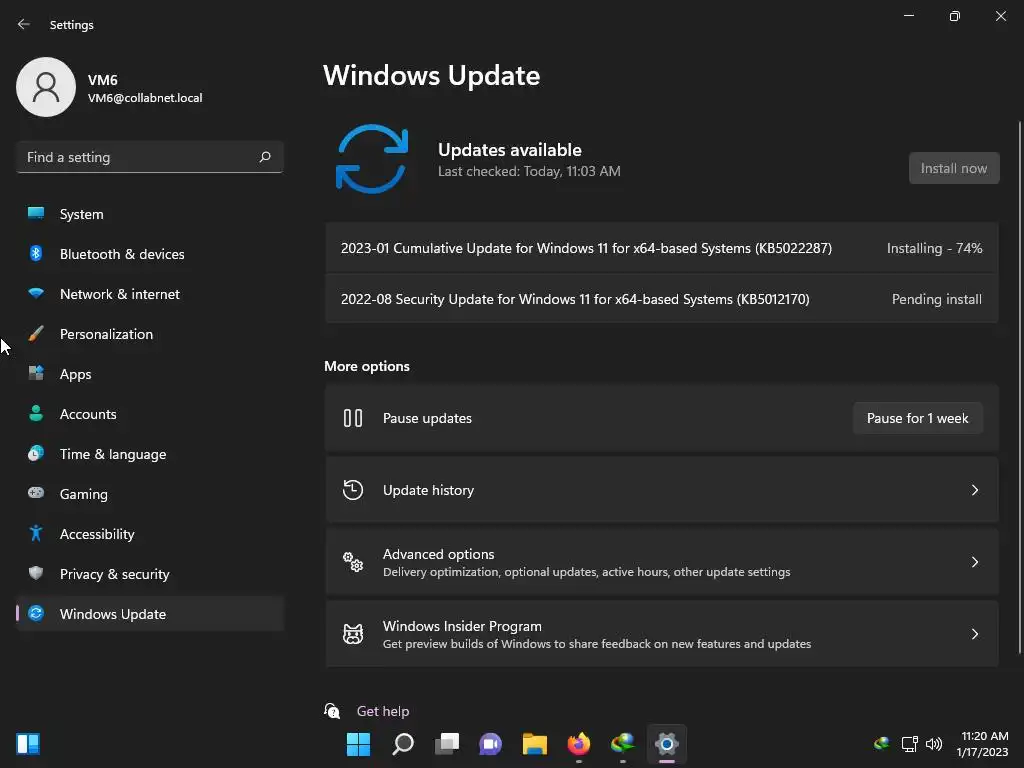Expand Update history chevron
This screenshot has width=1024, height=768.
click(974, 490)
